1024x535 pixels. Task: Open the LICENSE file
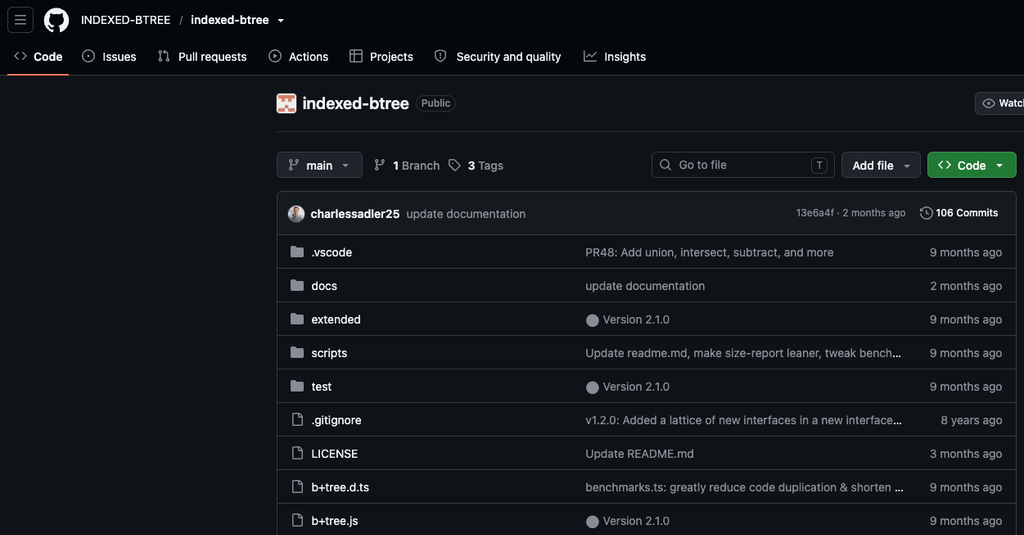coord(334,453)
